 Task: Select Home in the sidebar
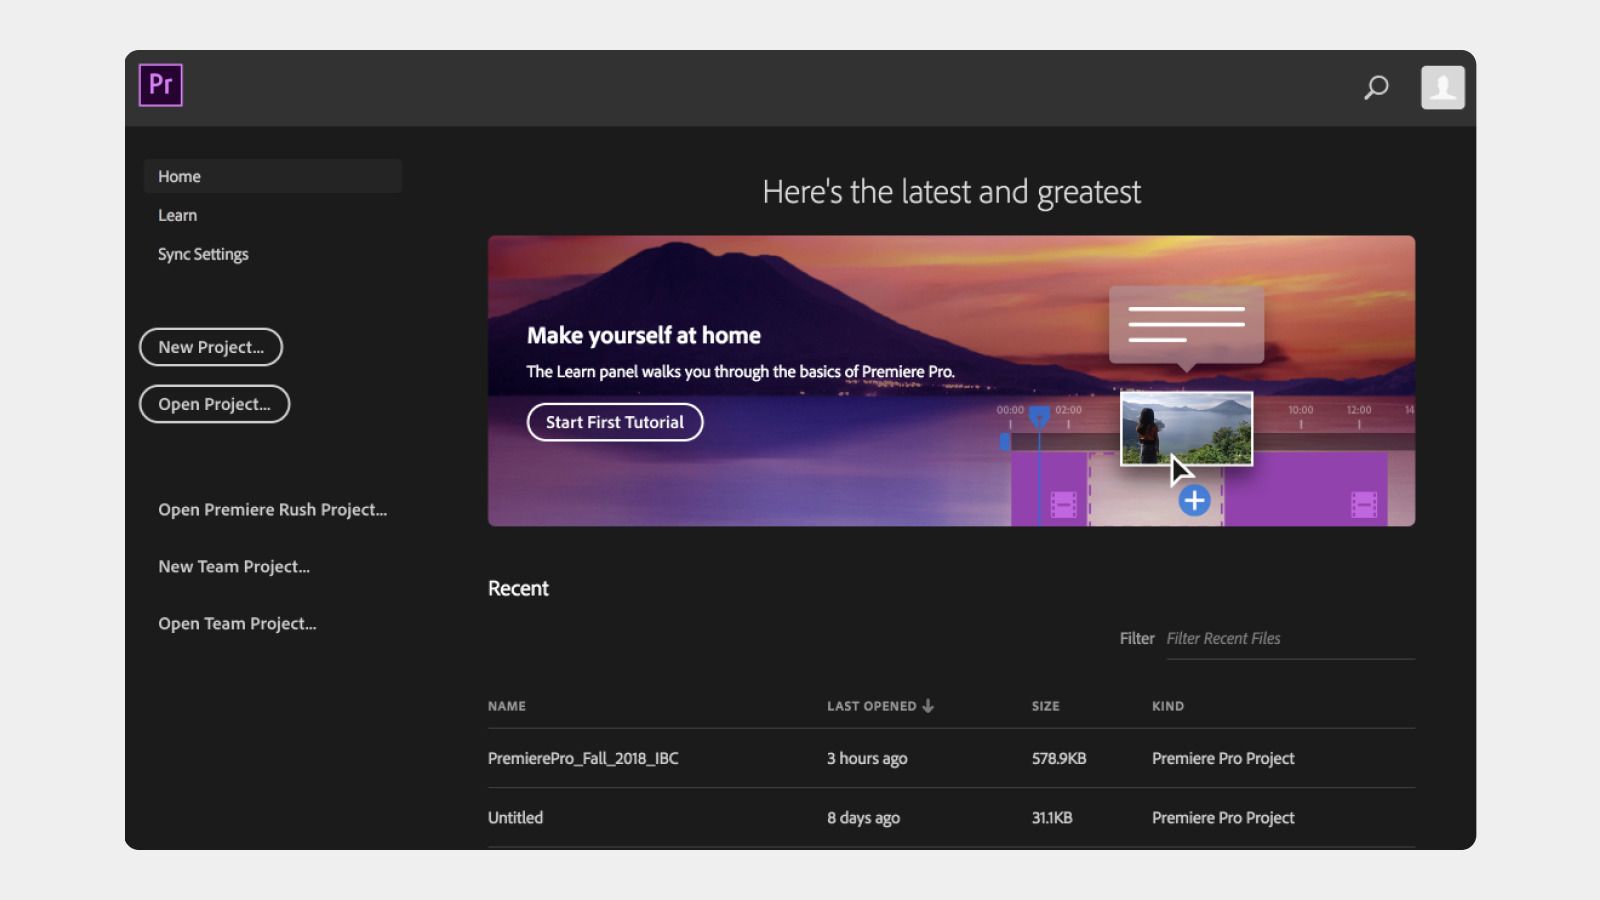click(x=272, y=176)
